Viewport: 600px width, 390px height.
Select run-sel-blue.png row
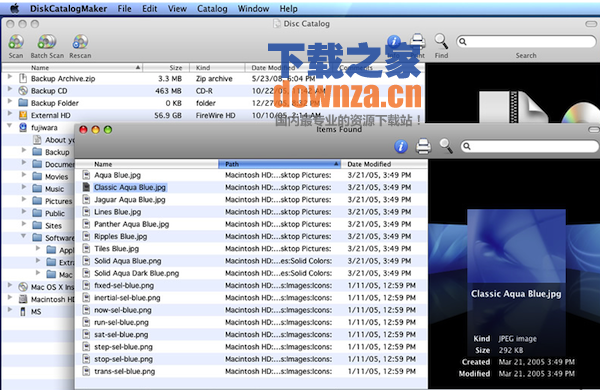pyautogui.click(x=251, y=322)
